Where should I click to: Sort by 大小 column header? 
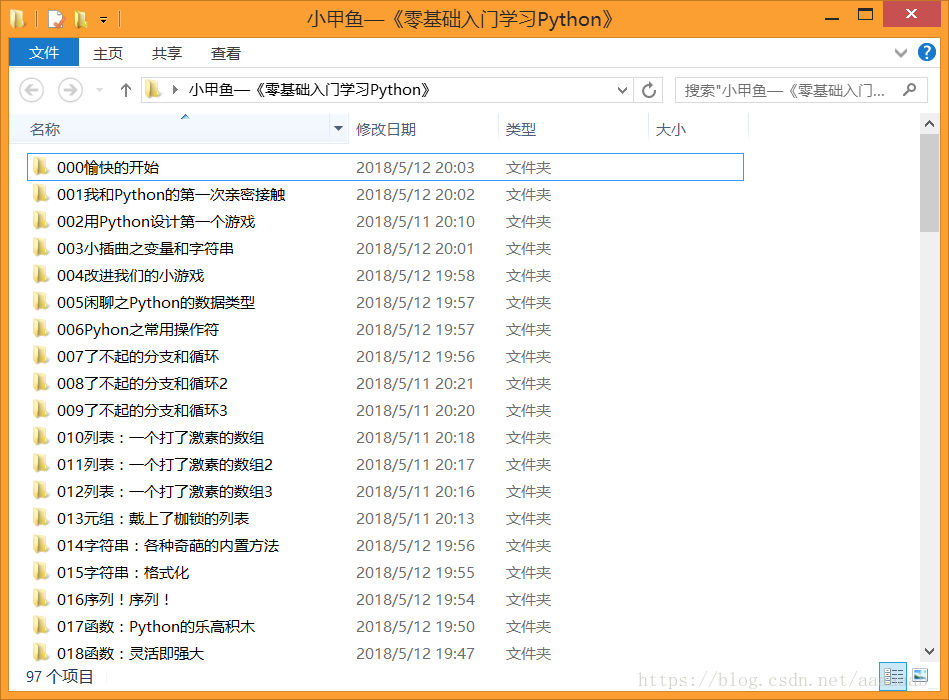coord(698,129)
